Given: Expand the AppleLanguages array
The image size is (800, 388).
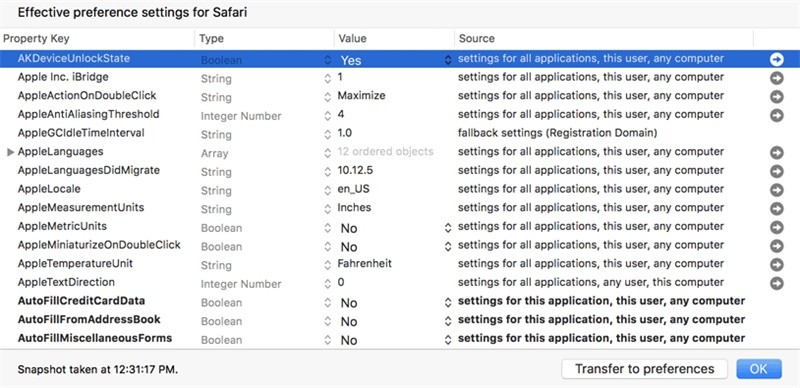Looking at the screenshot, I should (x=10, y=152).
